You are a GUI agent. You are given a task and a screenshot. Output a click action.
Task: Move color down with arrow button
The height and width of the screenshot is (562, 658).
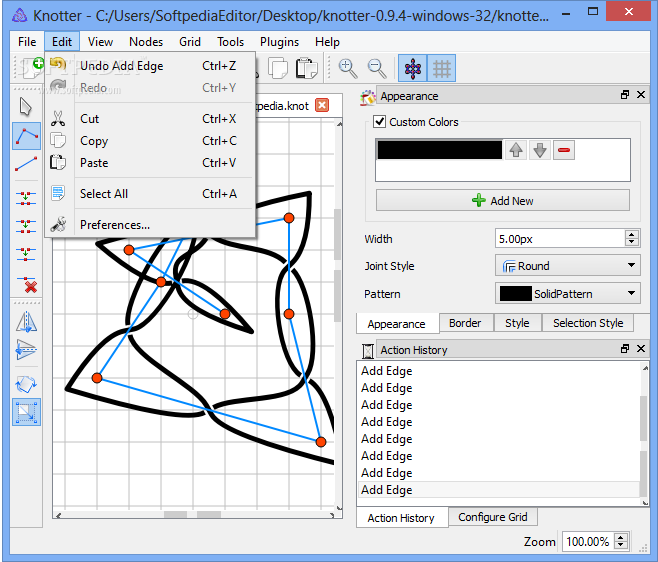coord(540,150)
